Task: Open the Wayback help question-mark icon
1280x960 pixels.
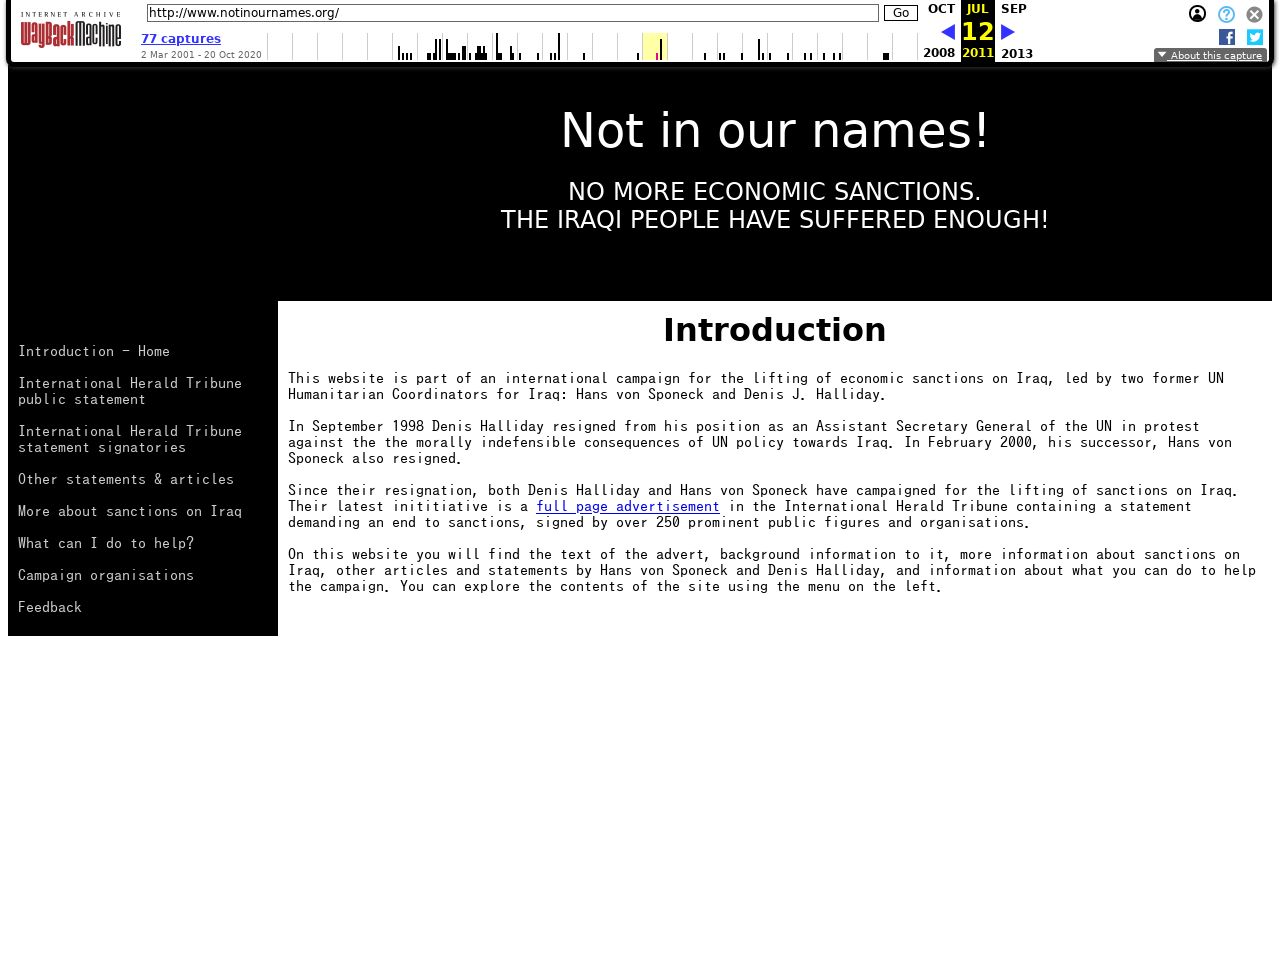Action: (x=1226, y=14)
